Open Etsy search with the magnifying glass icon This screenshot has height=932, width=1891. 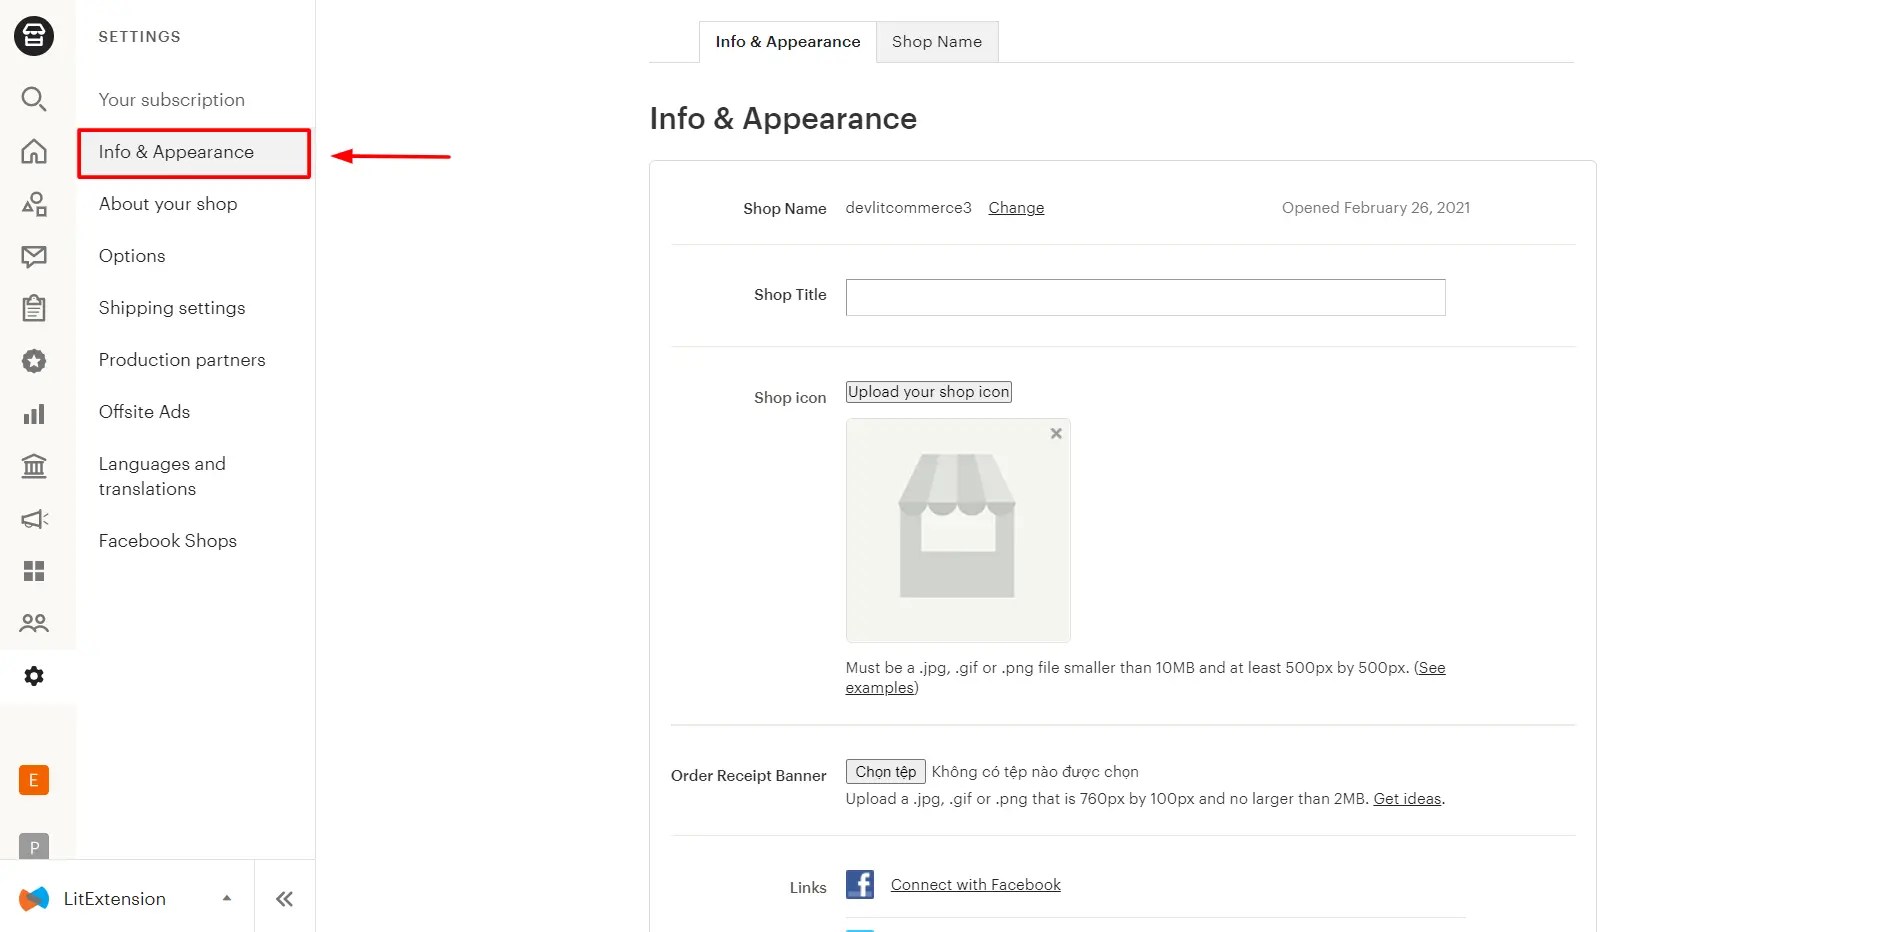34,99
